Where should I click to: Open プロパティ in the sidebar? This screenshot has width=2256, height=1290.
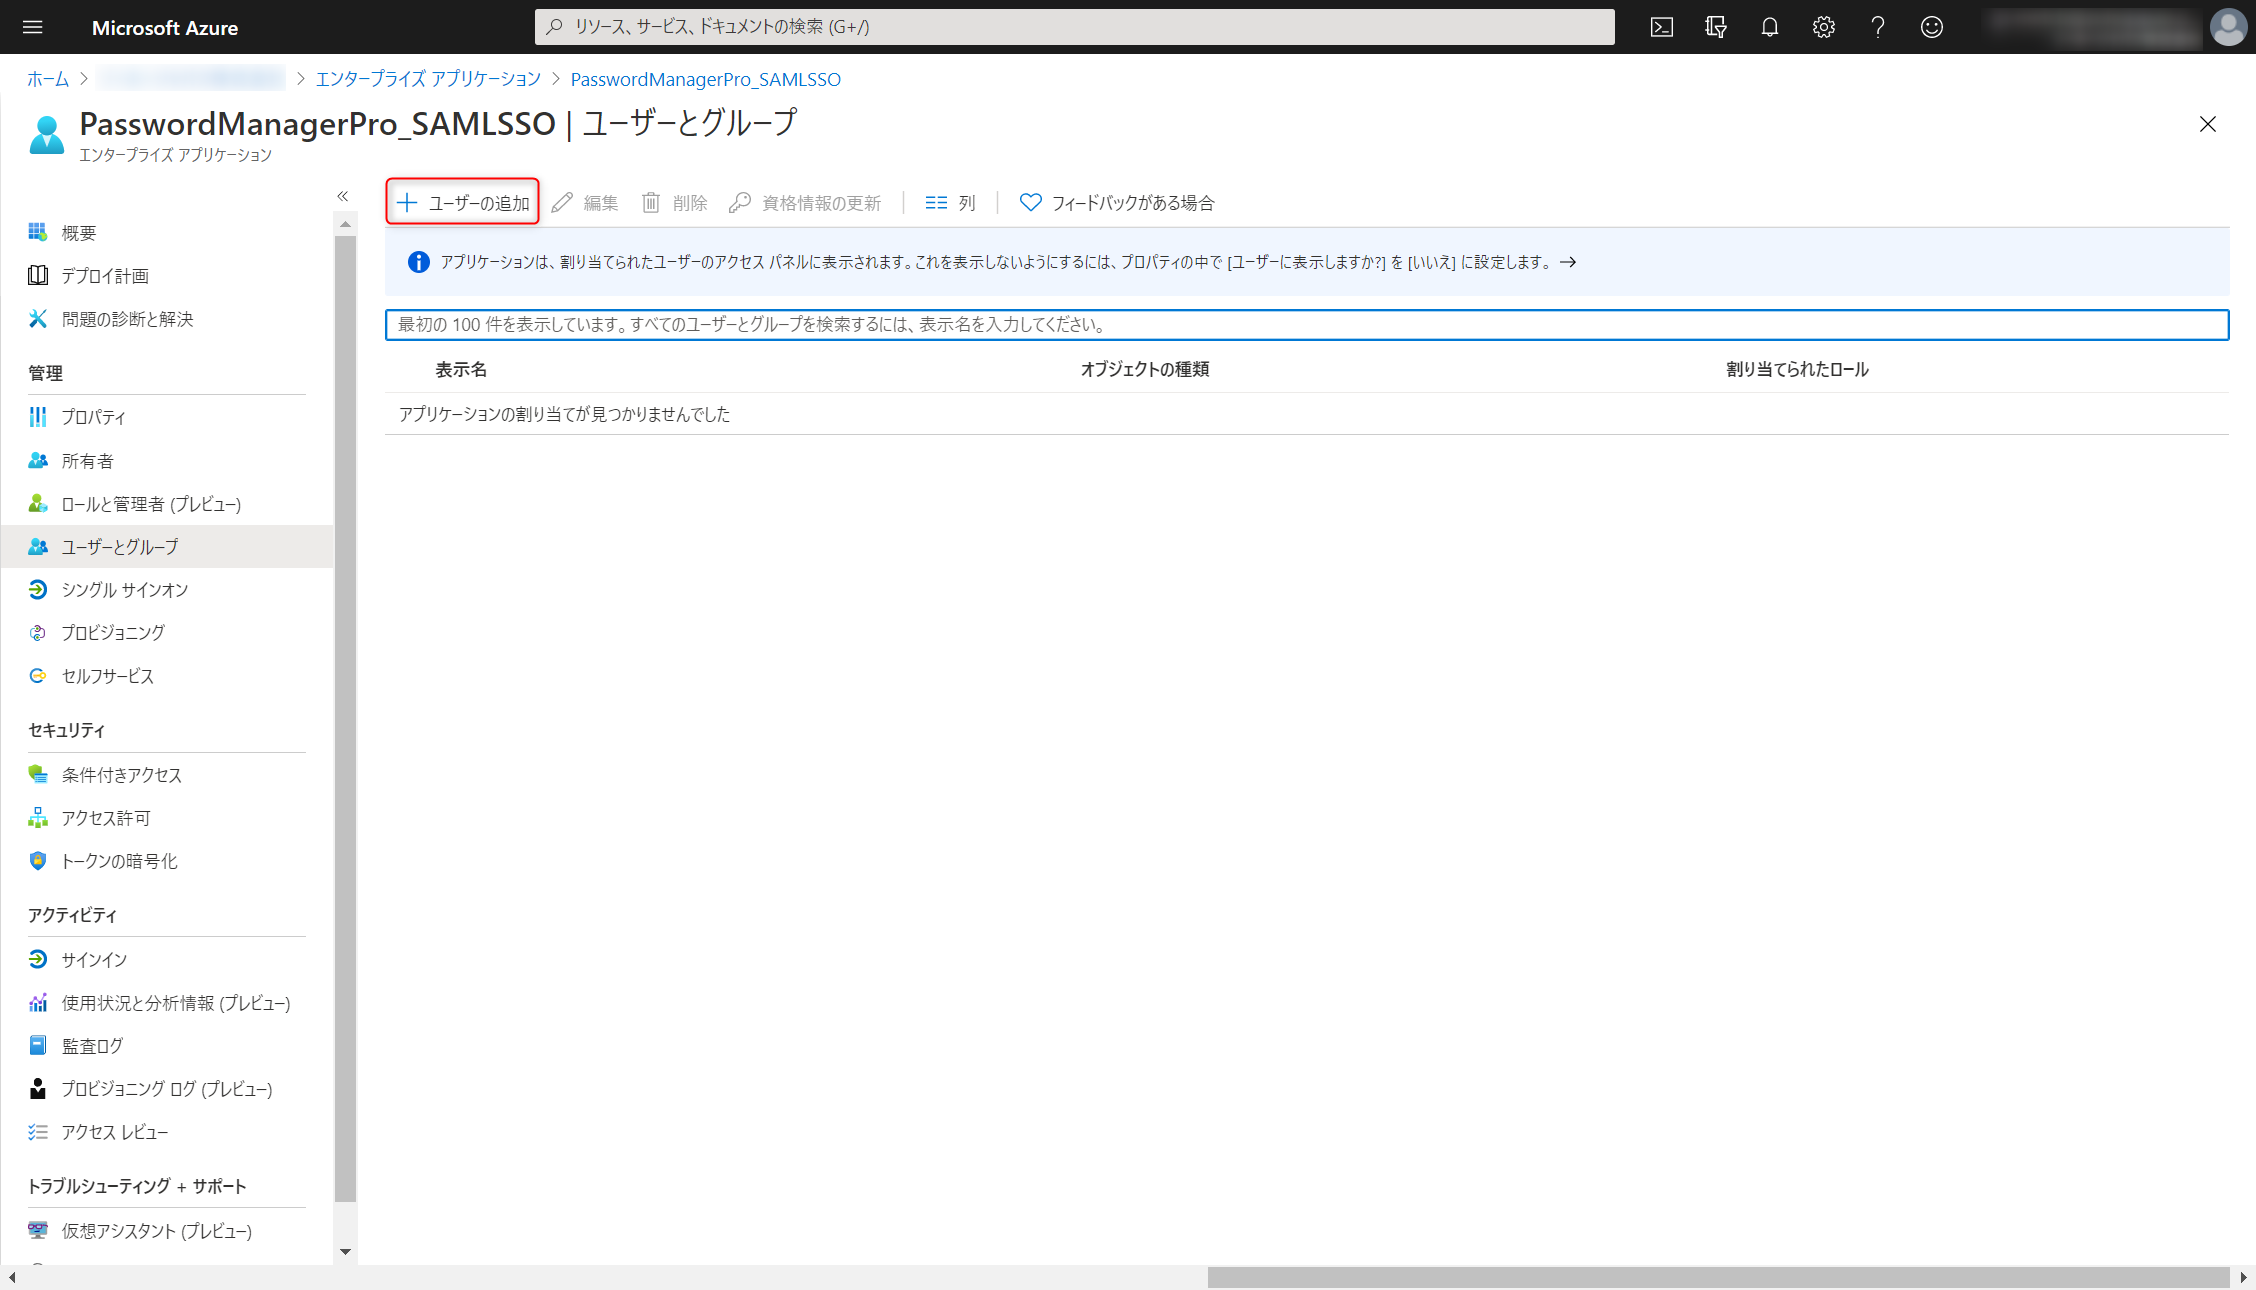click(93, 417)
